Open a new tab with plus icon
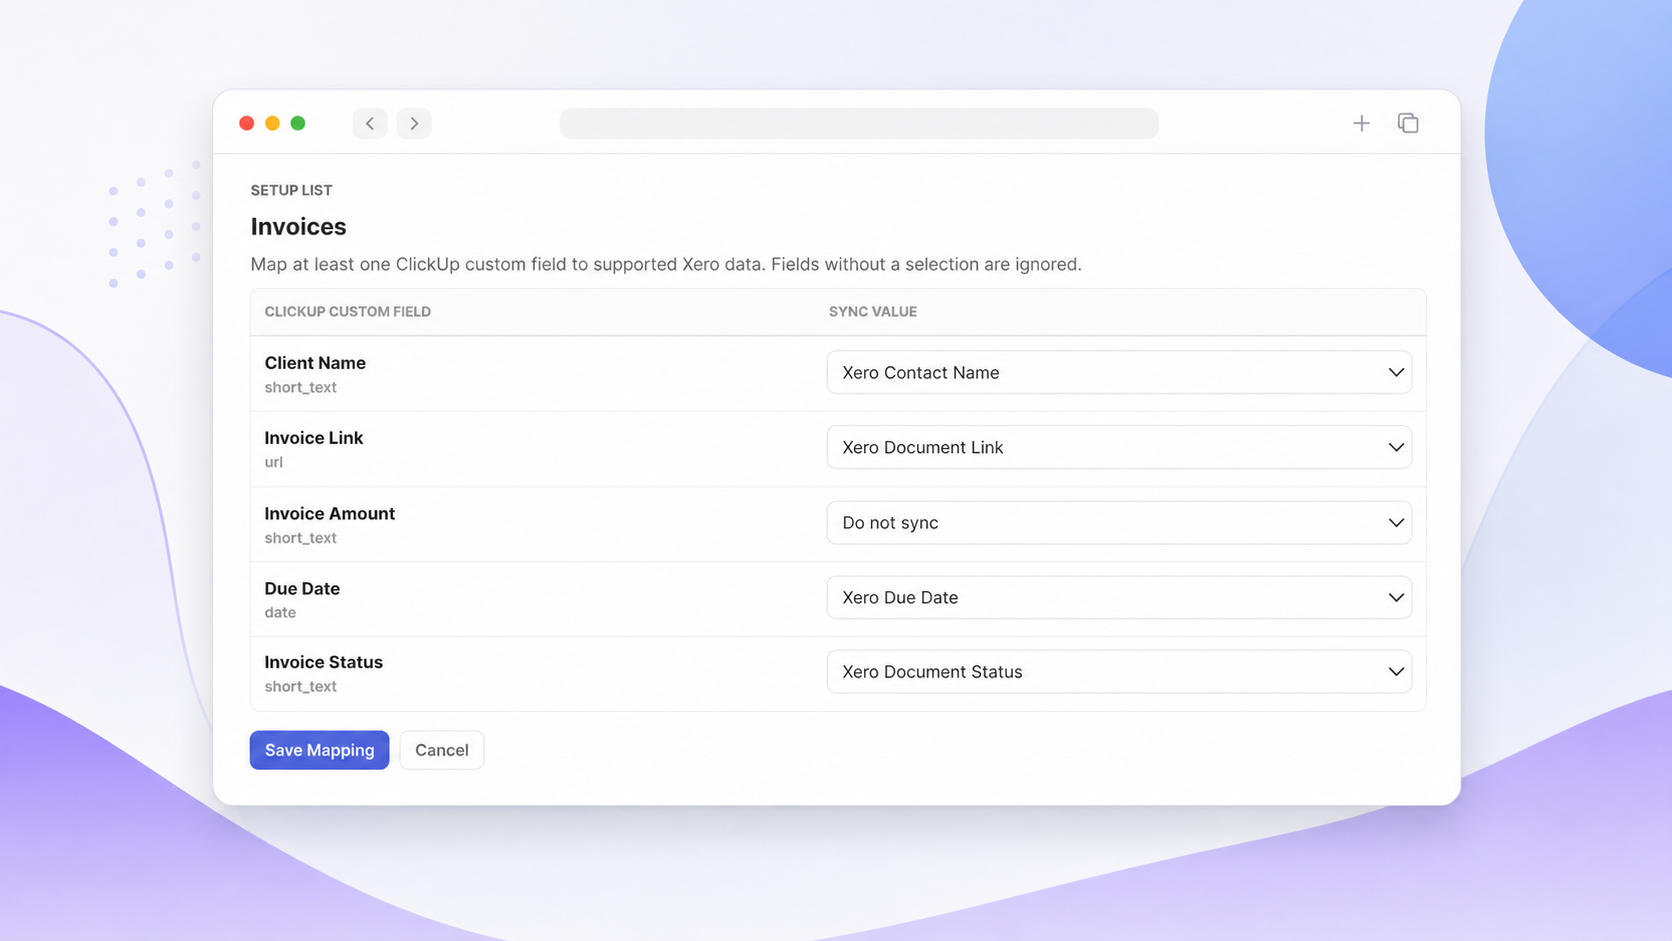Screen dimensions: 1672x941 coord(1361,123)
